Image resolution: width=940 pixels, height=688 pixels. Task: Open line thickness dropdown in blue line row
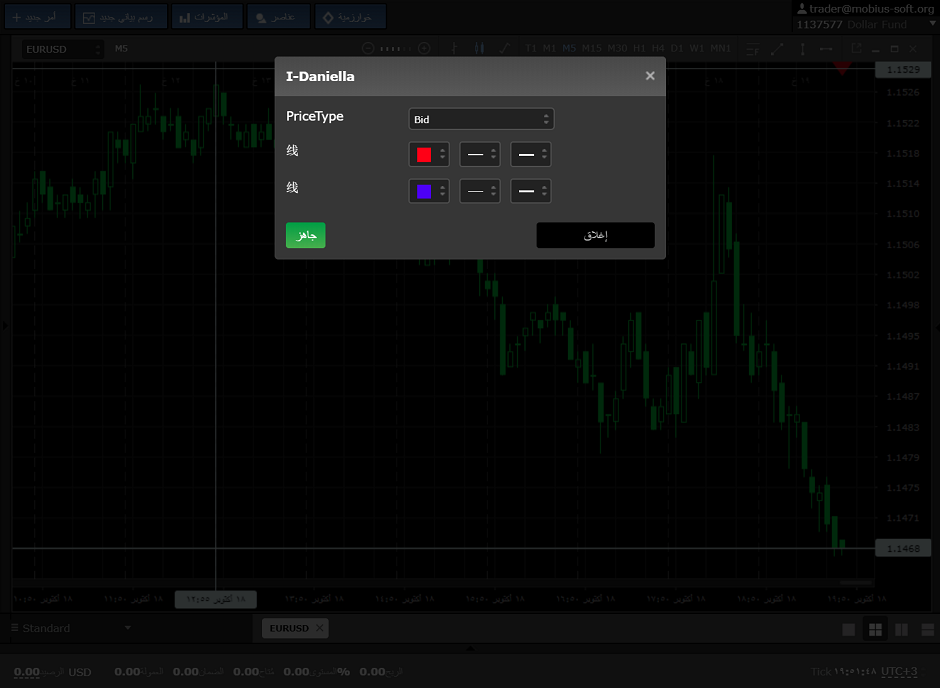(480, 191)
